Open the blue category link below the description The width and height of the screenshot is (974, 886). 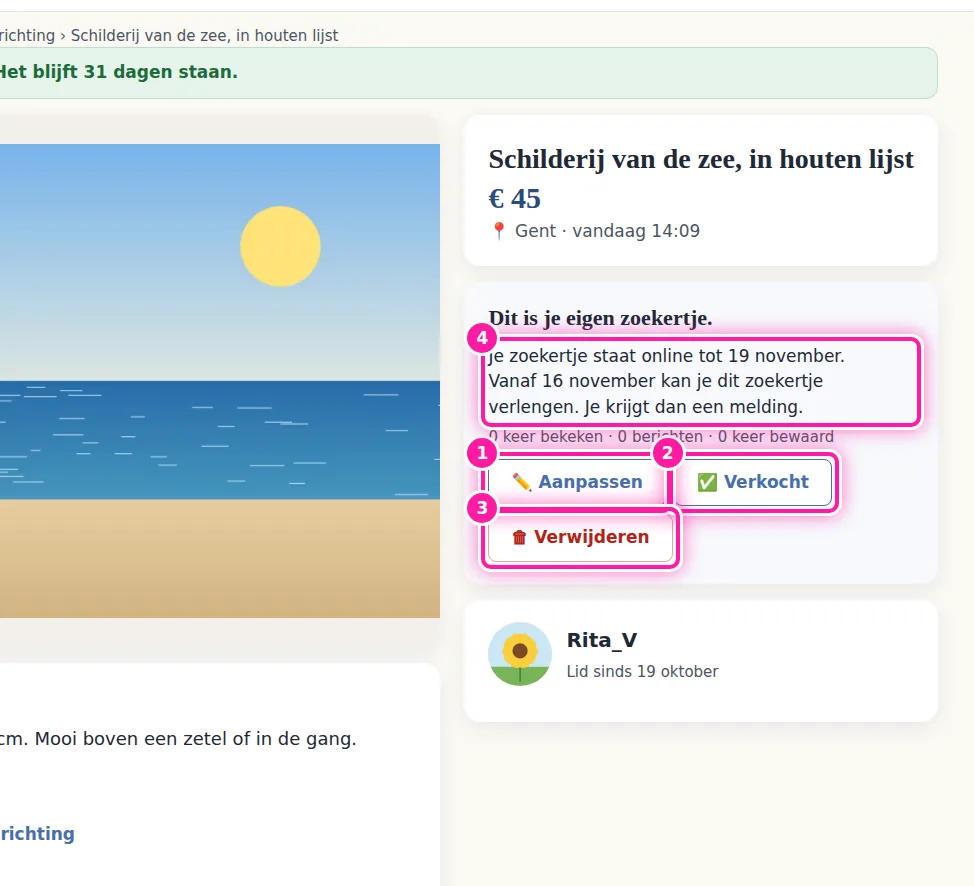coord(37,834)
